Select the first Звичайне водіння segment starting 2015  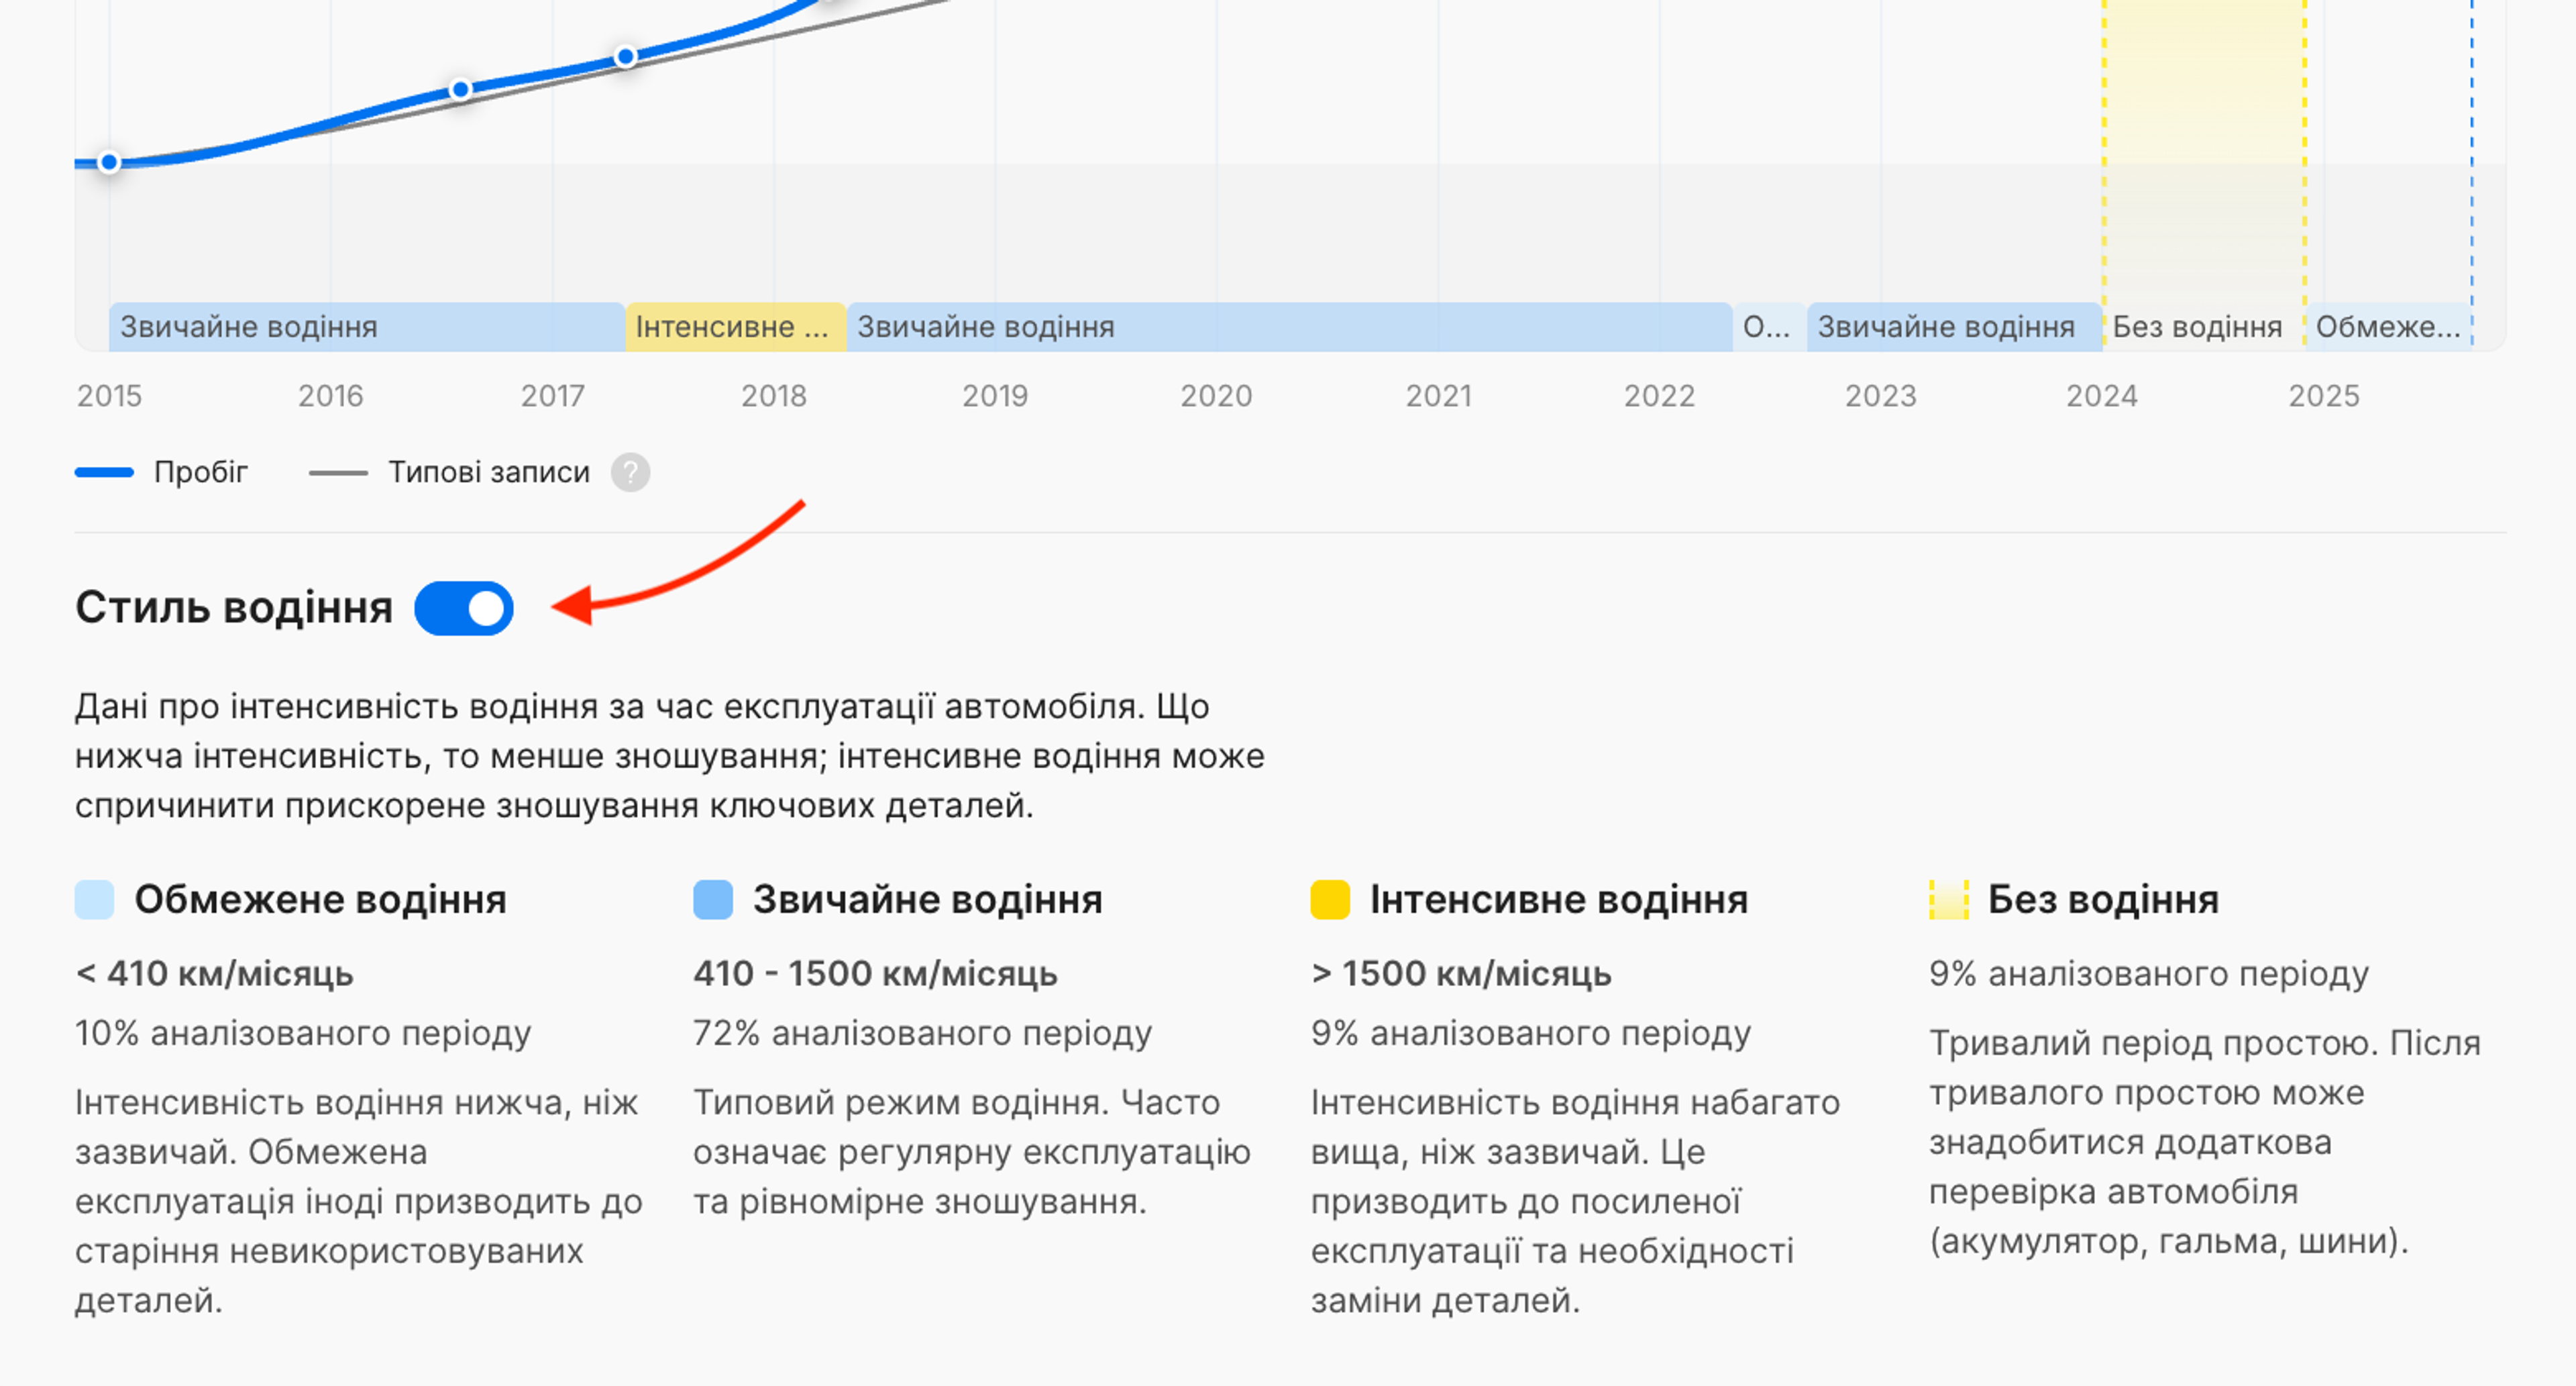tap(367, 327)
